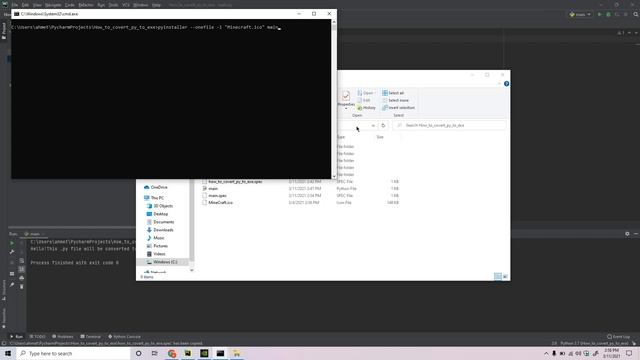Open the Terminal tool window tab
The width and height of the screenshot is (640, 360).
(90, 337)
